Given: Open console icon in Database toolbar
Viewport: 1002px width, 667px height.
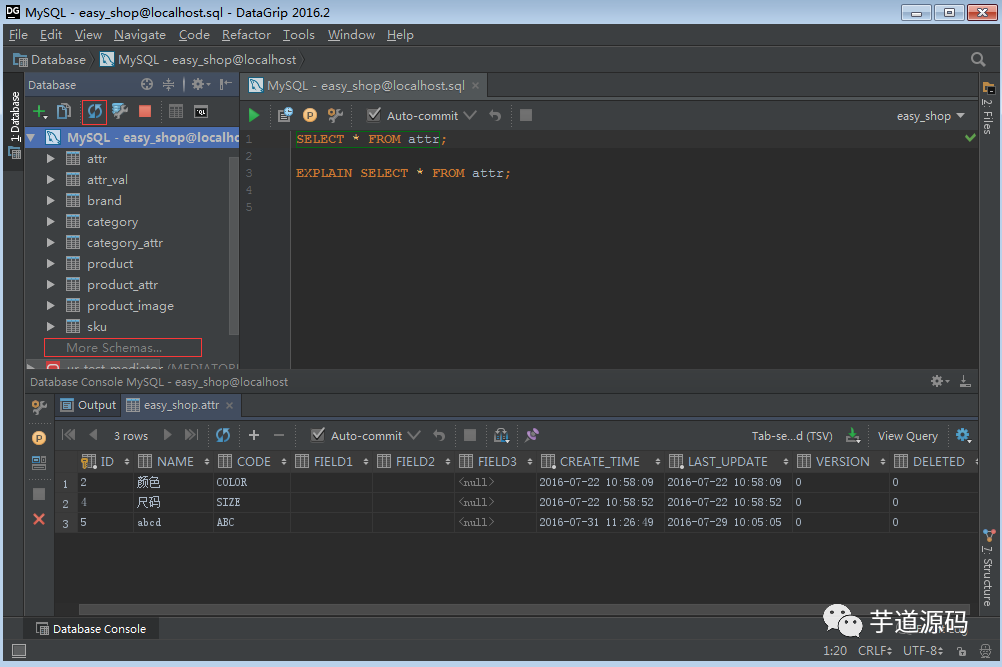Looking at the screenshot, I should coord(201,112).
